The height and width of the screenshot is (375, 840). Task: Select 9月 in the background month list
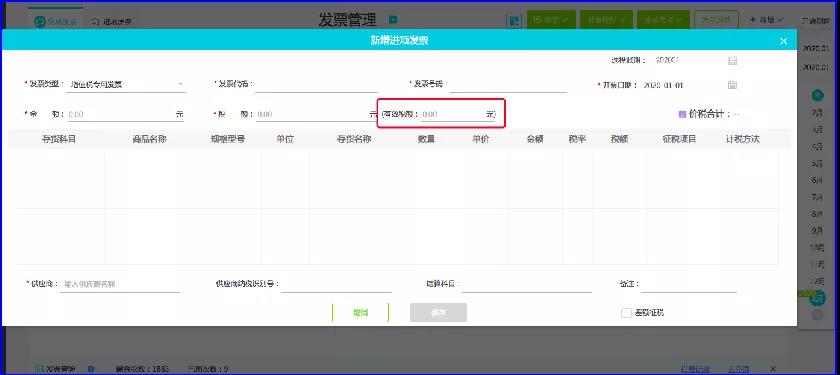(818, 231)
